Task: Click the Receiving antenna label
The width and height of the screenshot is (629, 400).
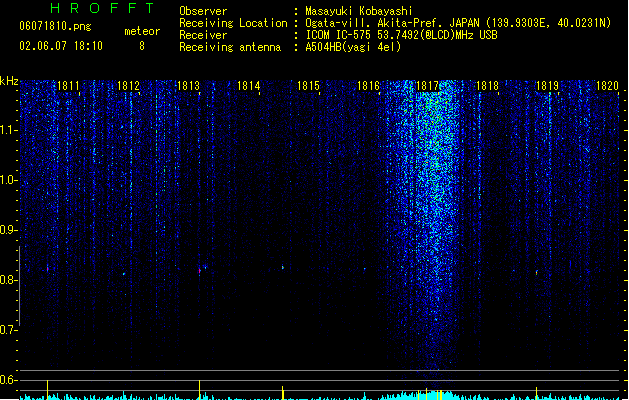Action: (230, 47)
